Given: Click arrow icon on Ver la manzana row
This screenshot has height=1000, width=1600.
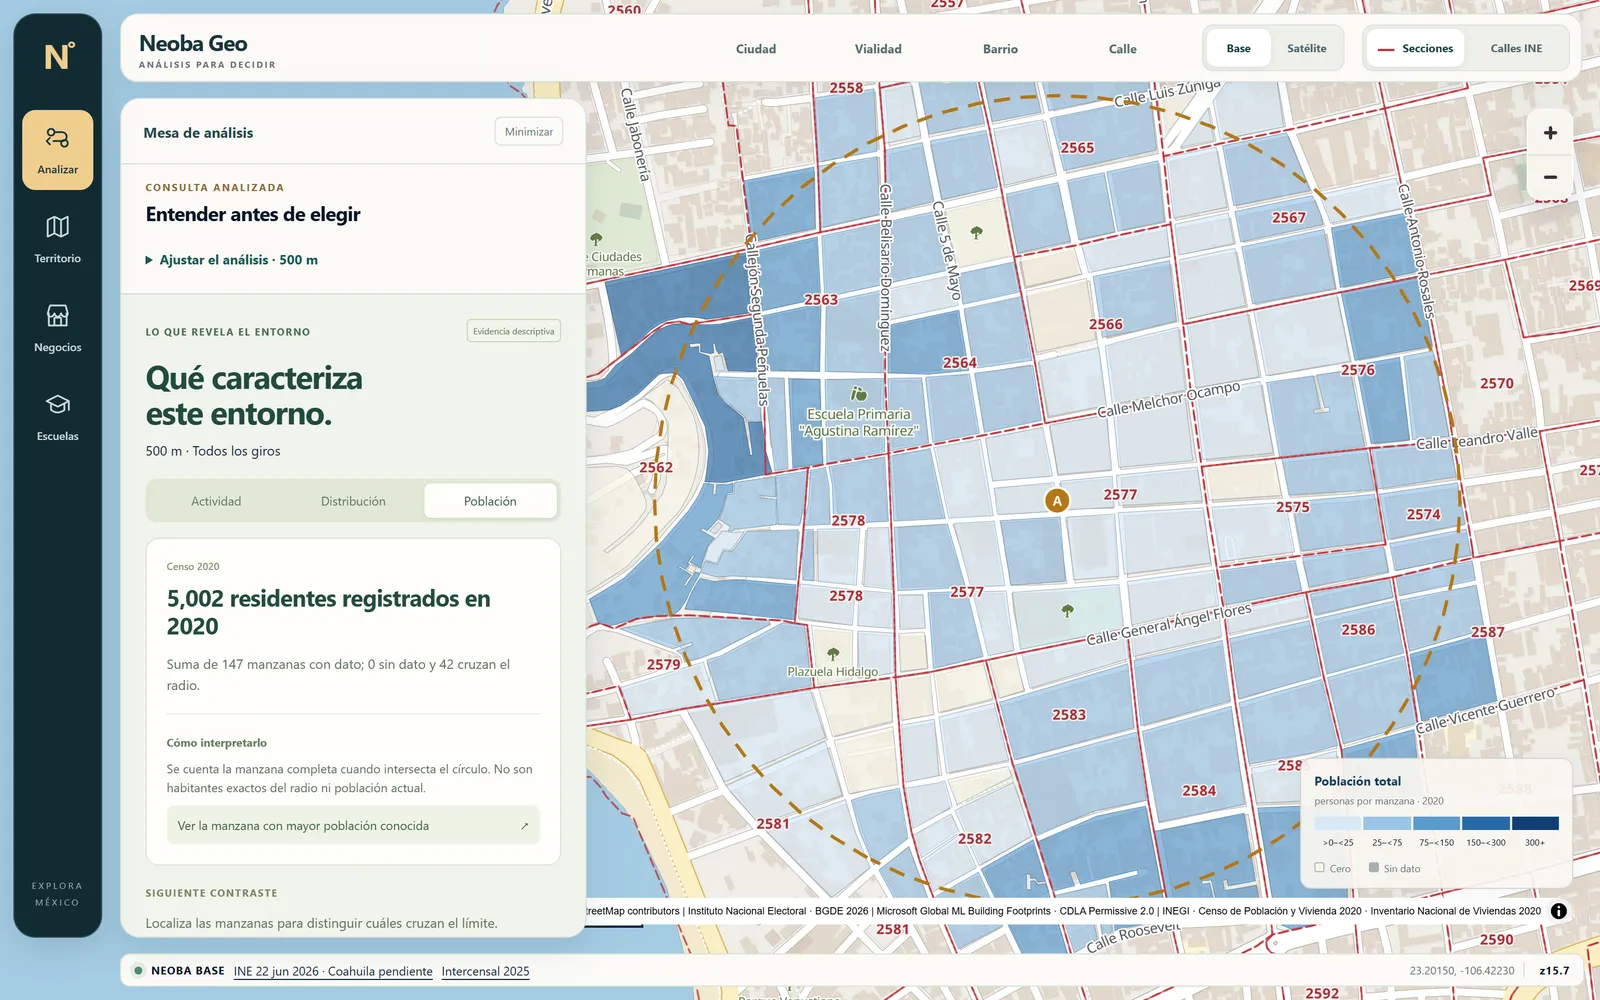Looking at the screenshot, I should pyautogui.click(x=525, y=826).
